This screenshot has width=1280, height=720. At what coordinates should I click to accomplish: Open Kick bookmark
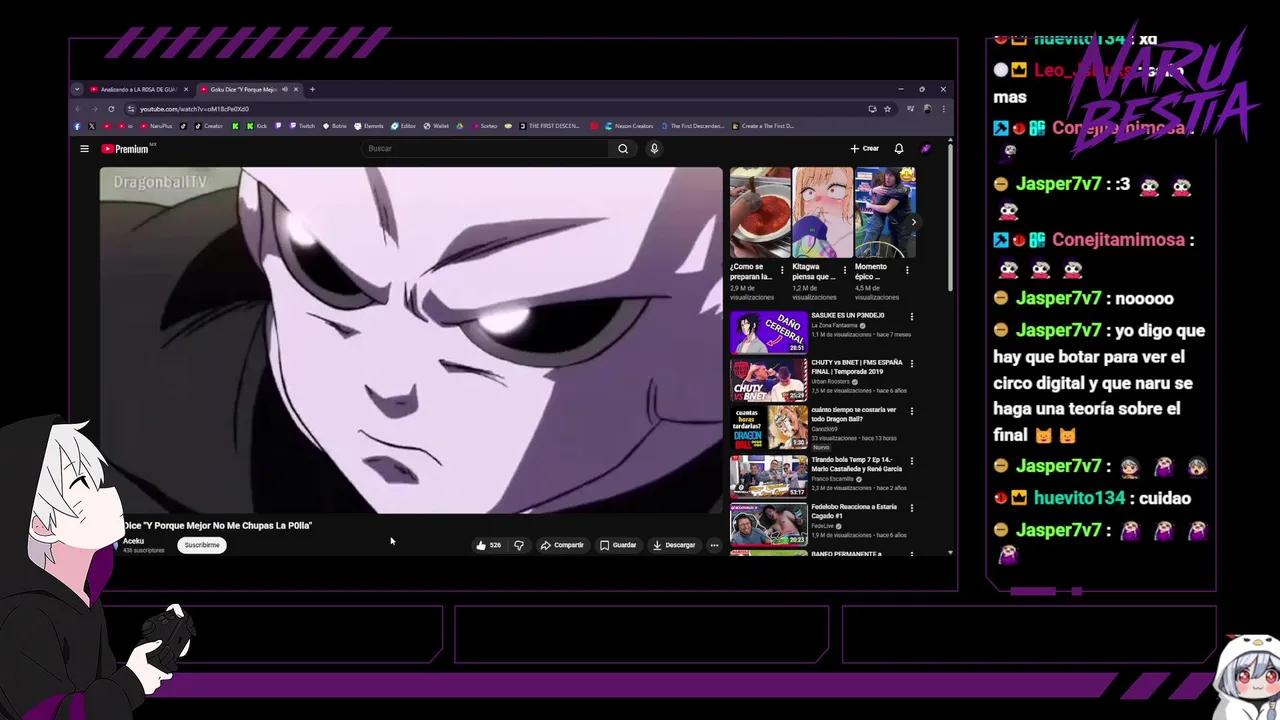[258, 126]
